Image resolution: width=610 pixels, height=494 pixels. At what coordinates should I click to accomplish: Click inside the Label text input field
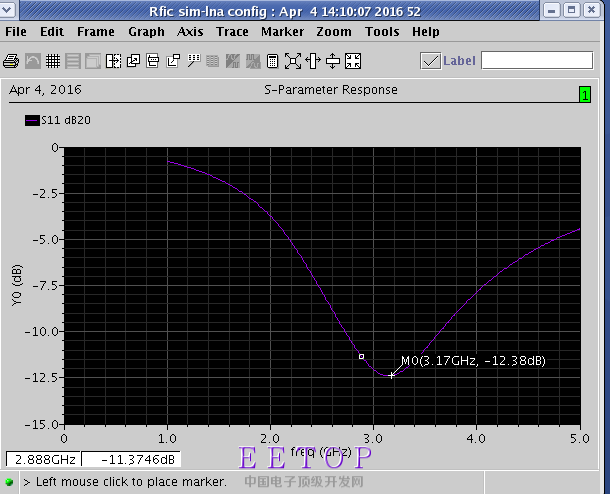coord(537,61)
